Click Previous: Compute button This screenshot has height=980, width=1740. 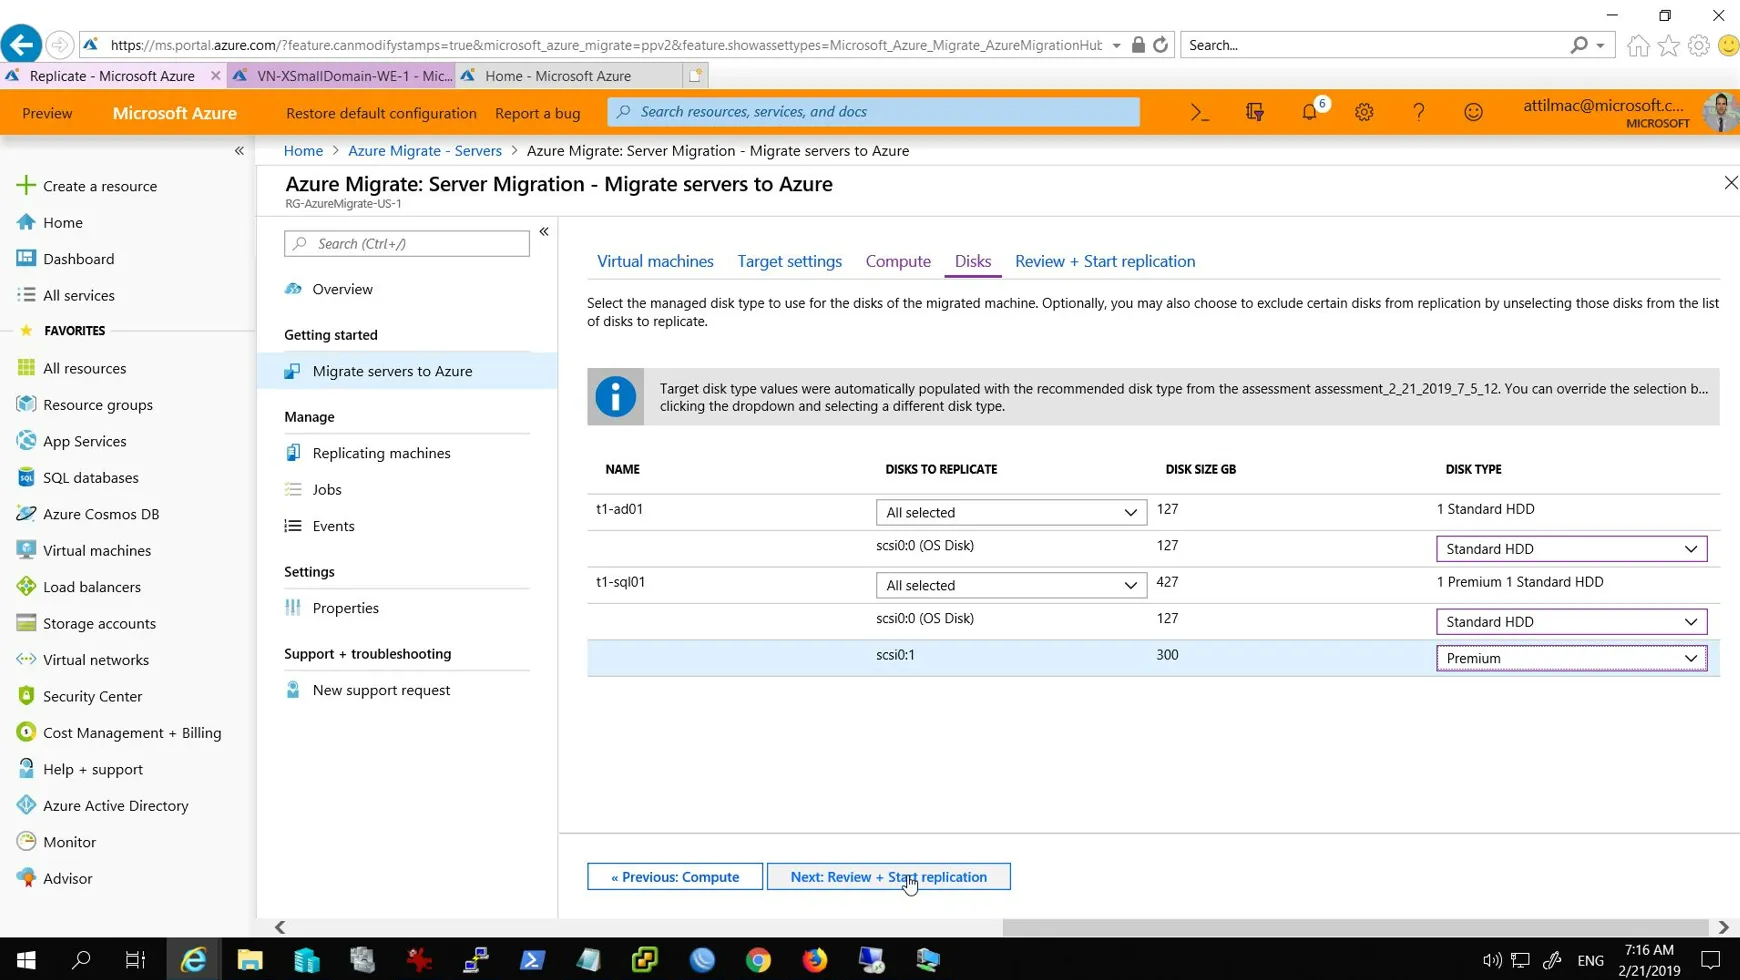[x=675, y=877]
